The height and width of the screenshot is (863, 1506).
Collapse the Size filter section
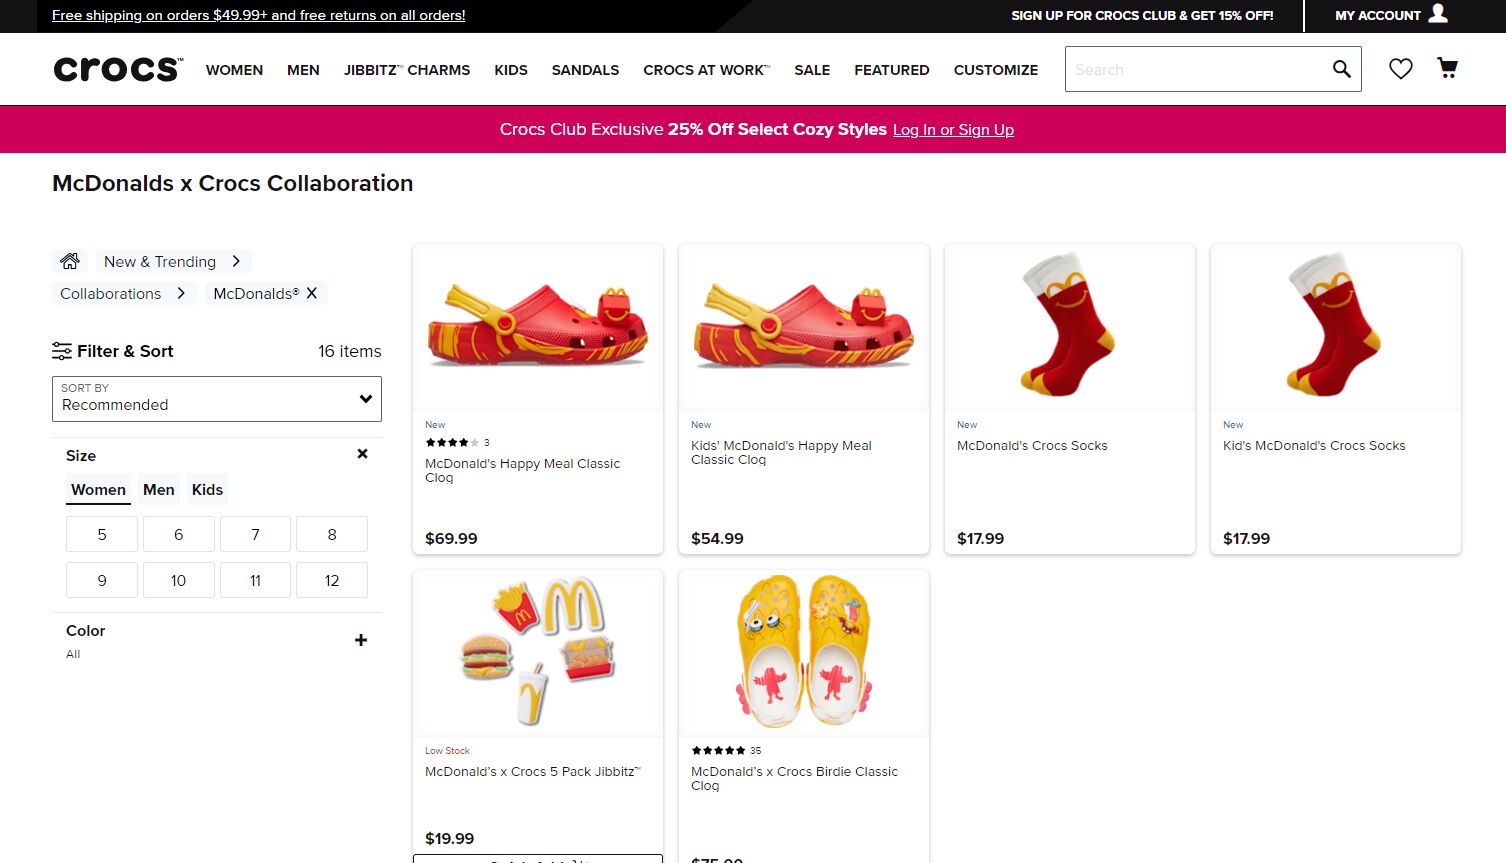[x=362, y=453]
